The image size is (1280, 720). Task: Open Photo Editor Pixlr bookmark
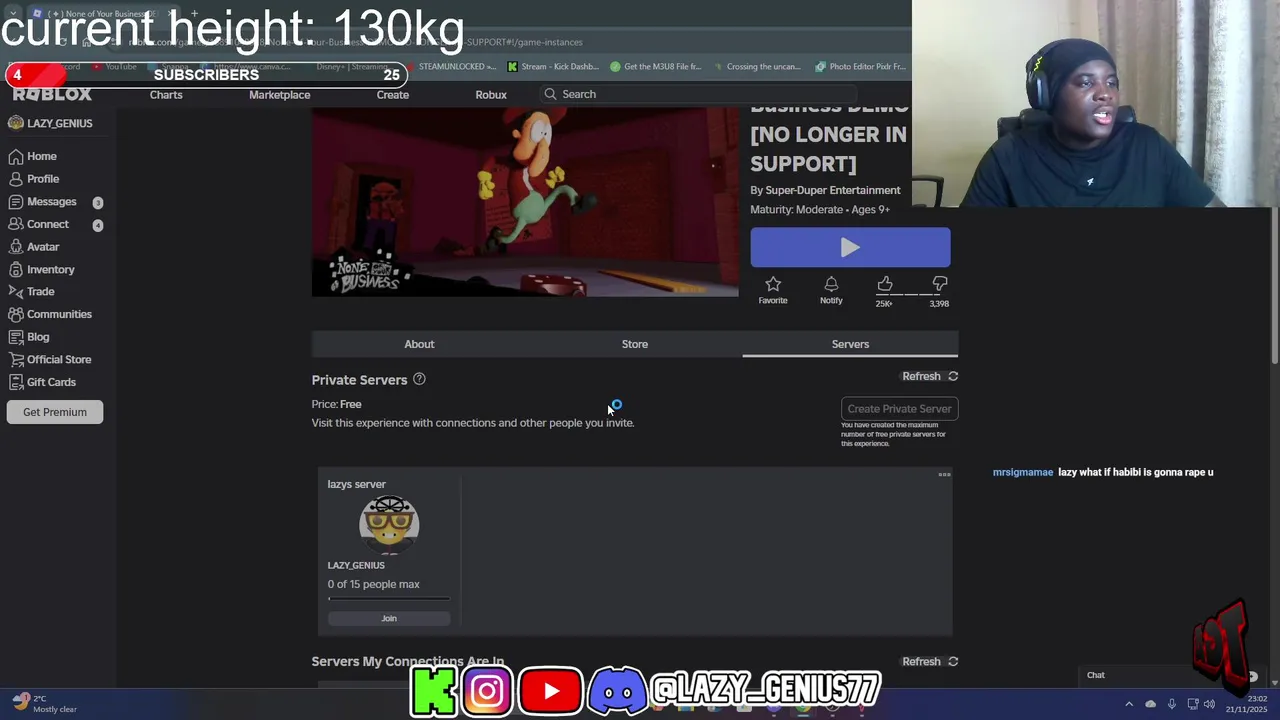[860, 67]
